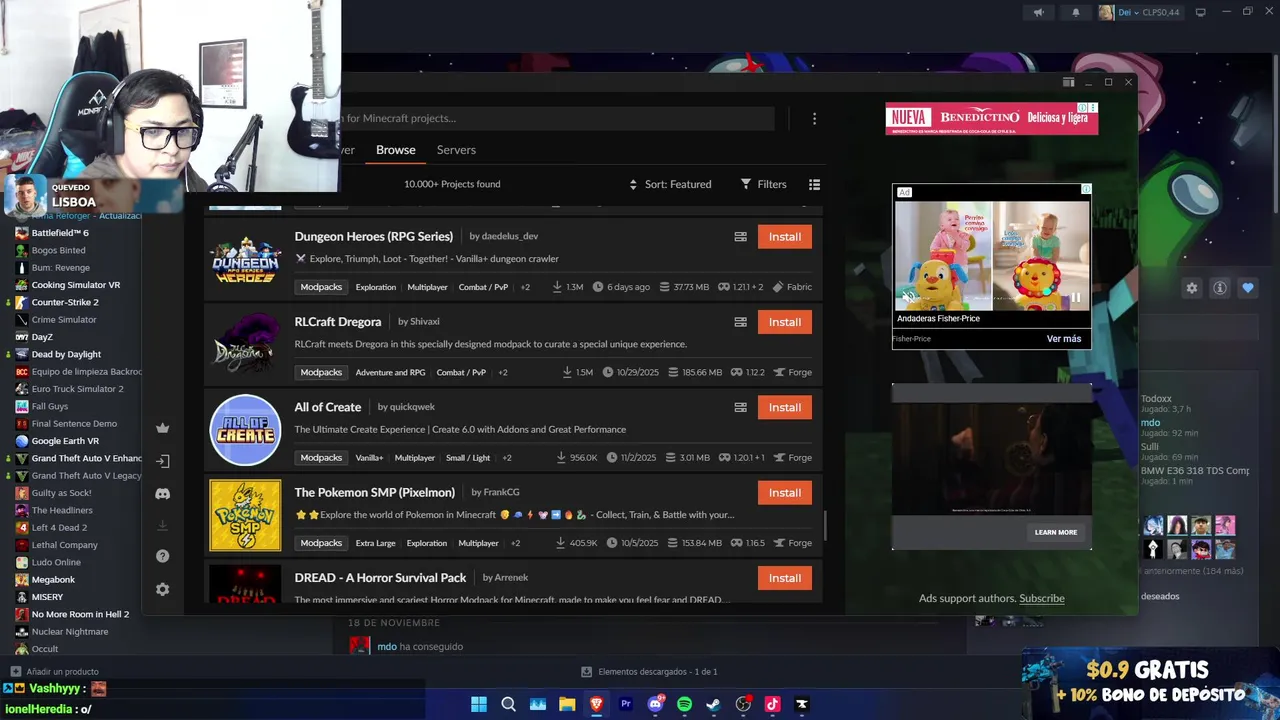1280x720 pixels.
Task: Open Steam downloads status Elementos descargados
Action: [x=649, y=672]
